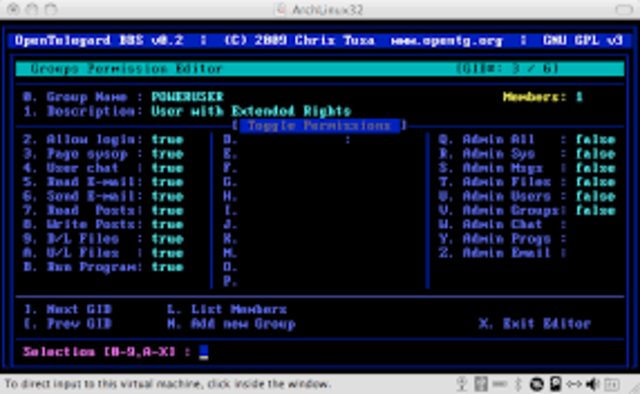
Task: Click the 'Prev GID' menu option
Action: coord(67,324)
